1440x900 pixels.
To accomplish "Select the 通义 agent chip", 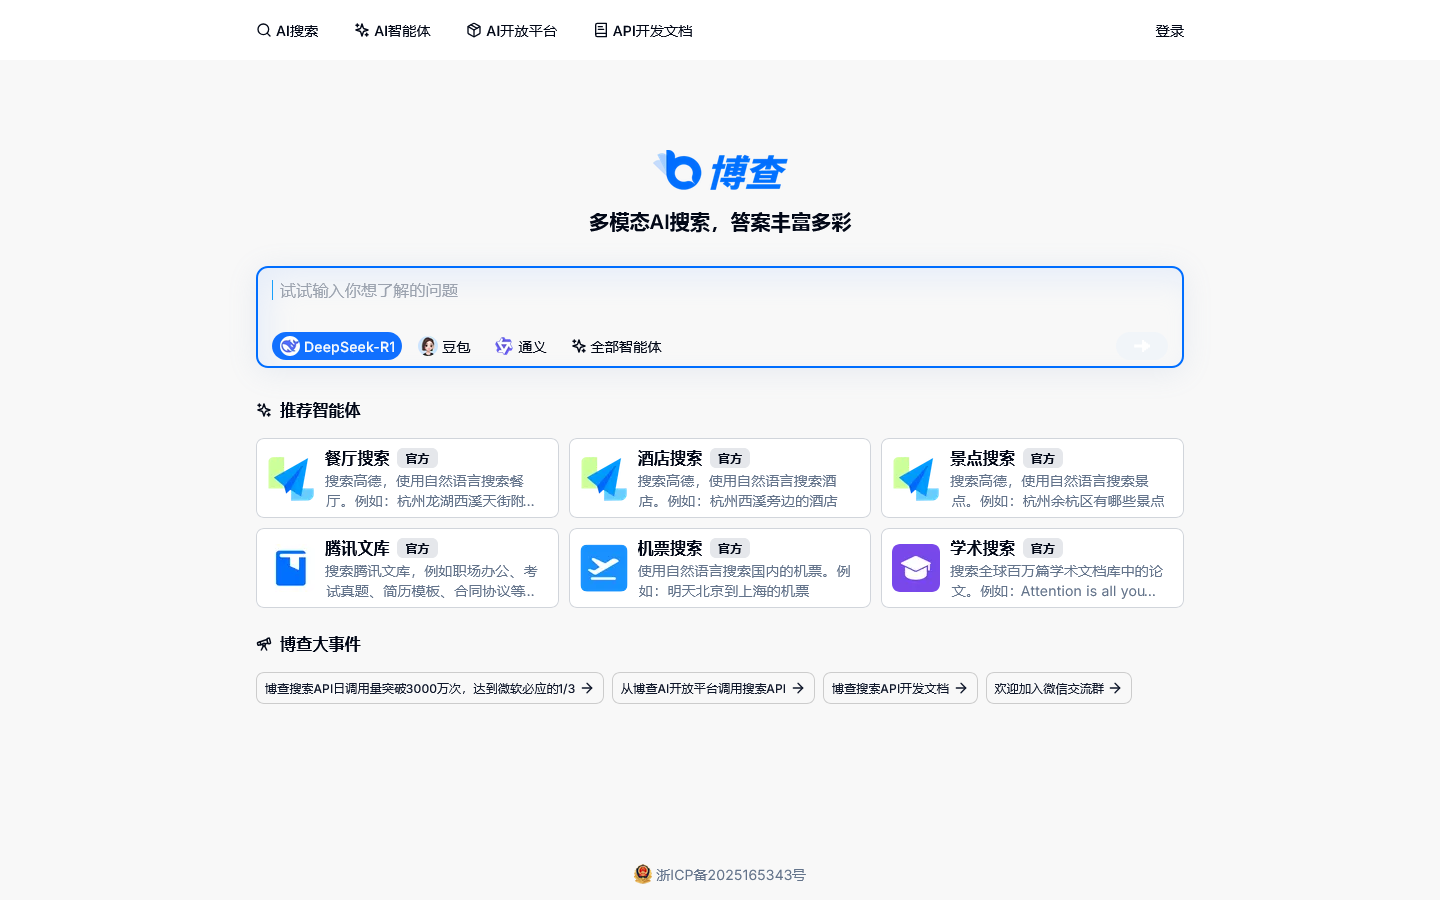I will 521,346.
